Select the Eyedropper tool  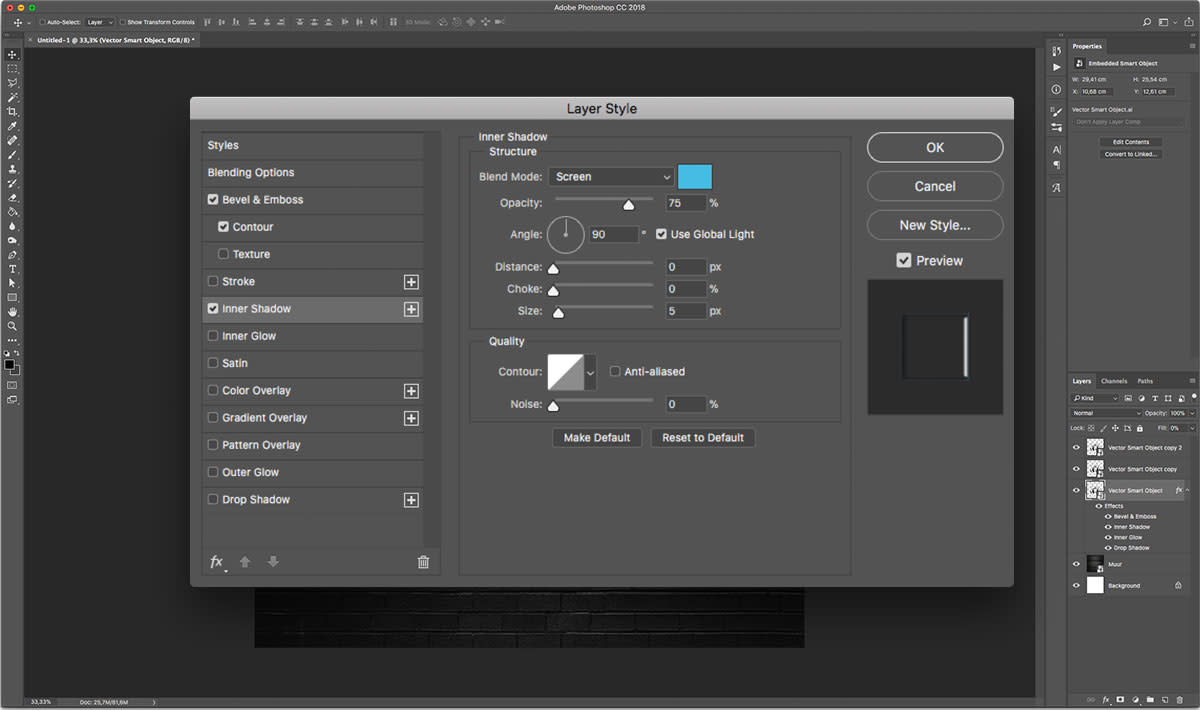(12, 127)
